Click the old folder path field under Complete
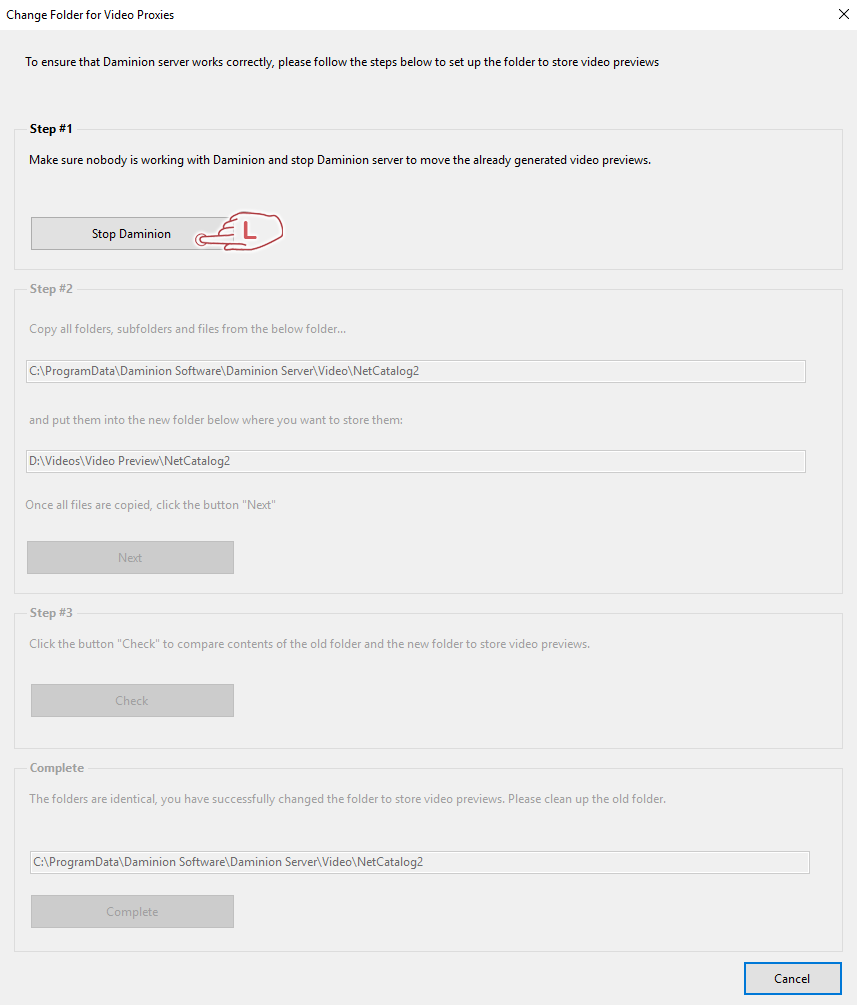This screenshot has height=1005, width=857. [419, 862]
